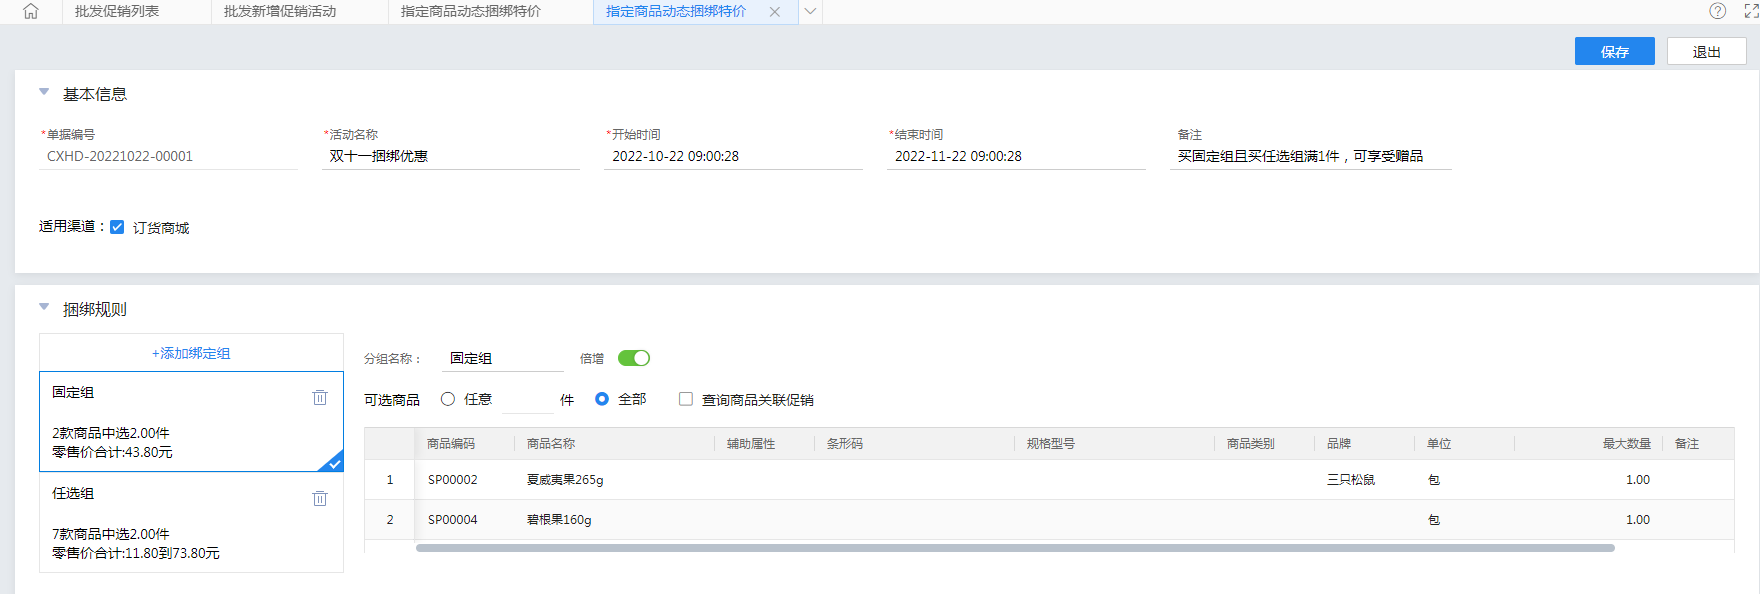Click product code SP00002
Screen dimensions: 1760x594
tap(453, 480)
